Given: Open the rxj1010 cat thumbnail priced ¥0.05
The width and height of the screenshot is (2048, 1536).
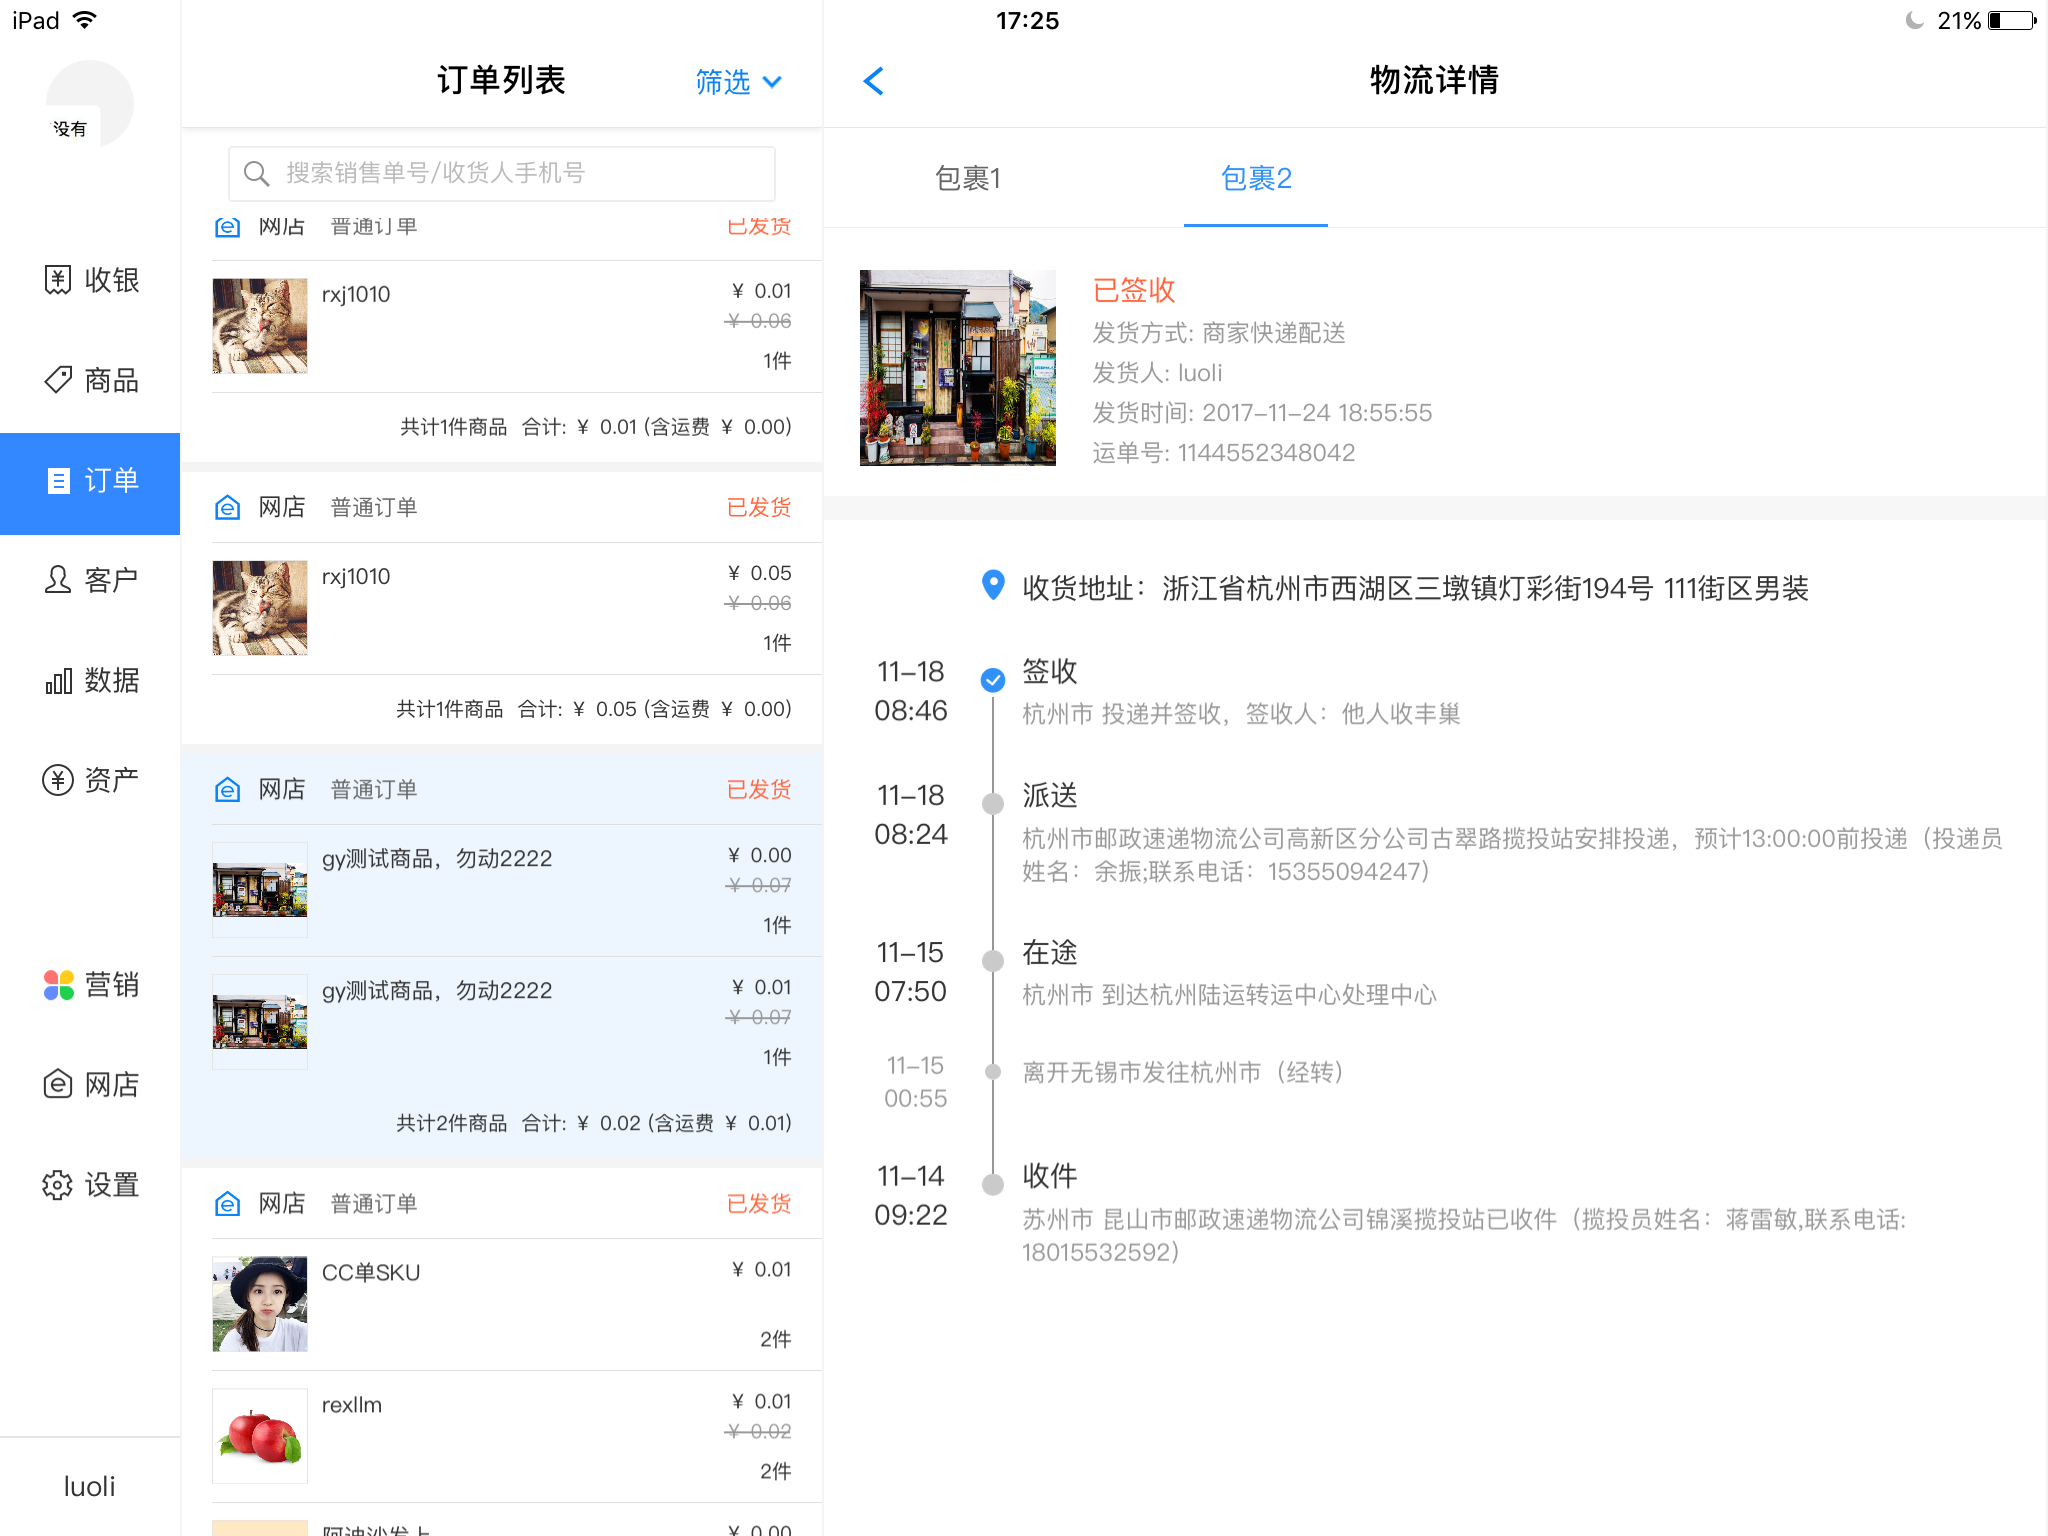Looking at the screenshot, I should (260, 608).
